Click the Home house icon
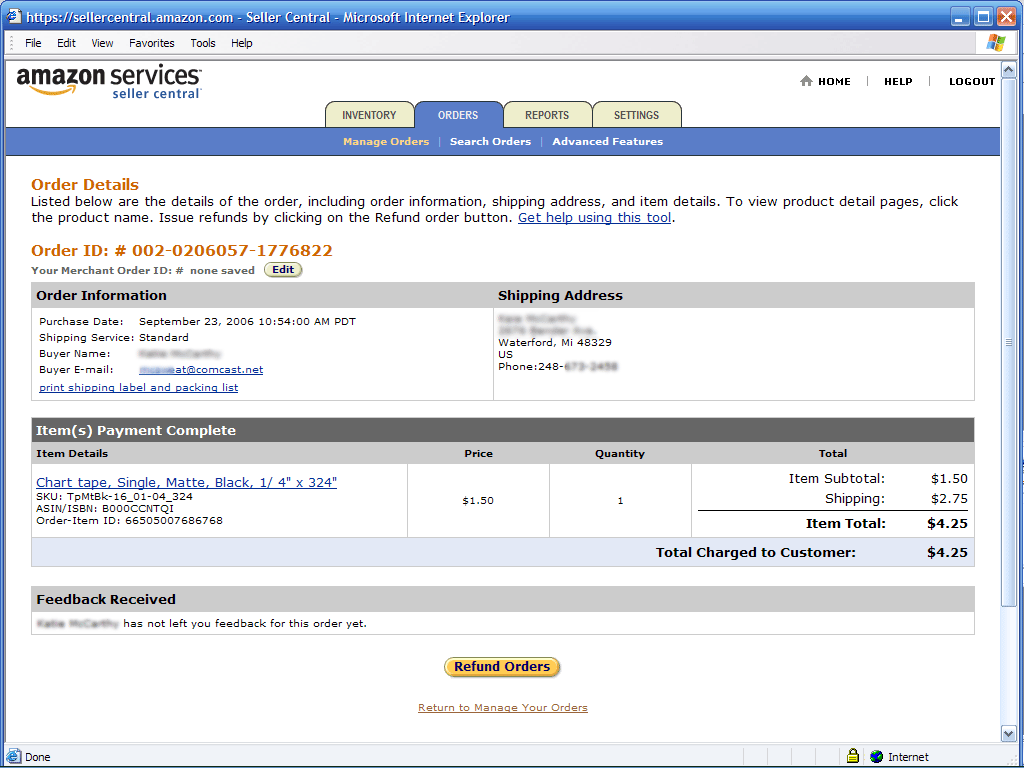 (806, 81)
